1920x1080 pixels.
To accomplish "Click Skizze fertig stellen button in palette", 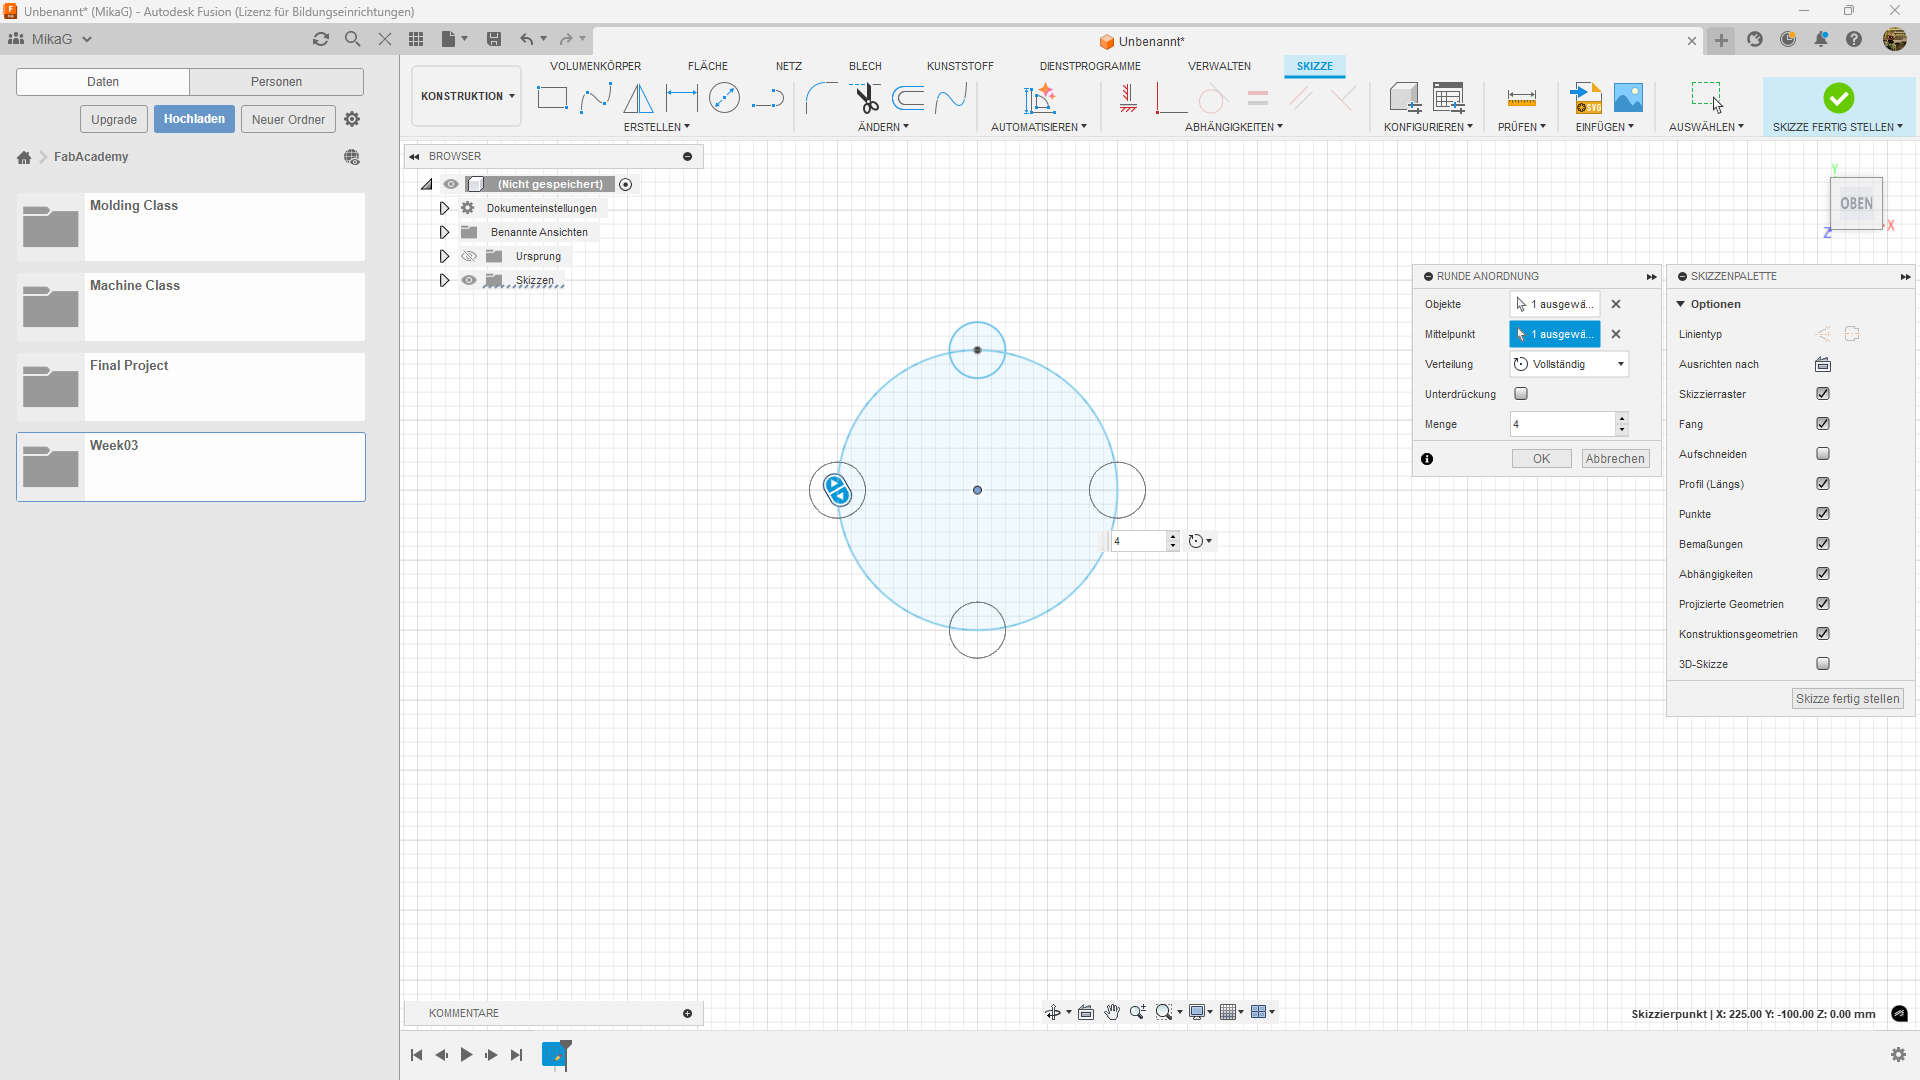I will [1847, 699].
